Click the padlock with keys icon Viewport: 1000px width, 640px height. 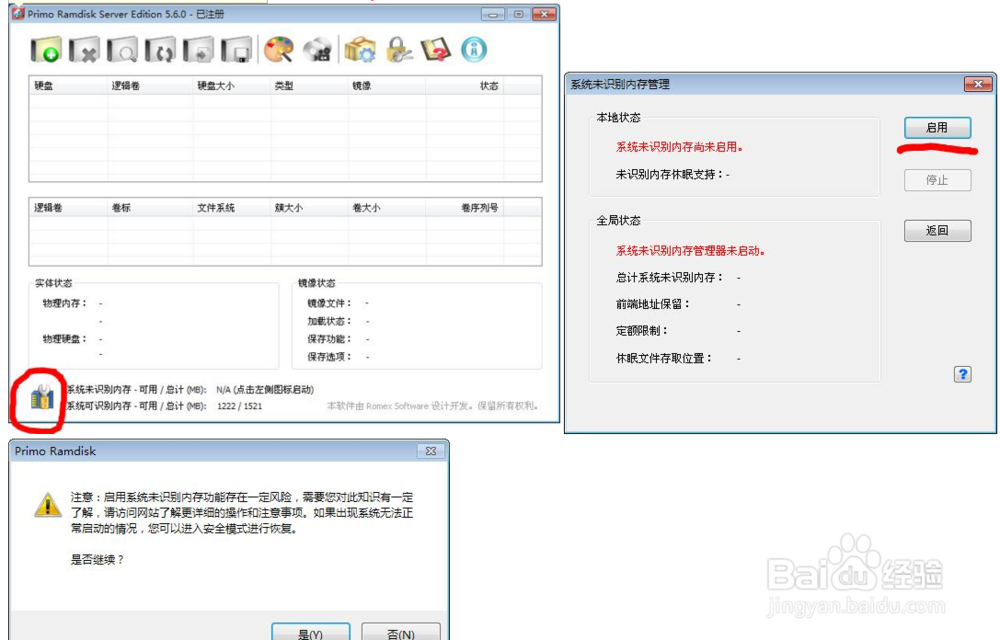click(x=399, y=50)
